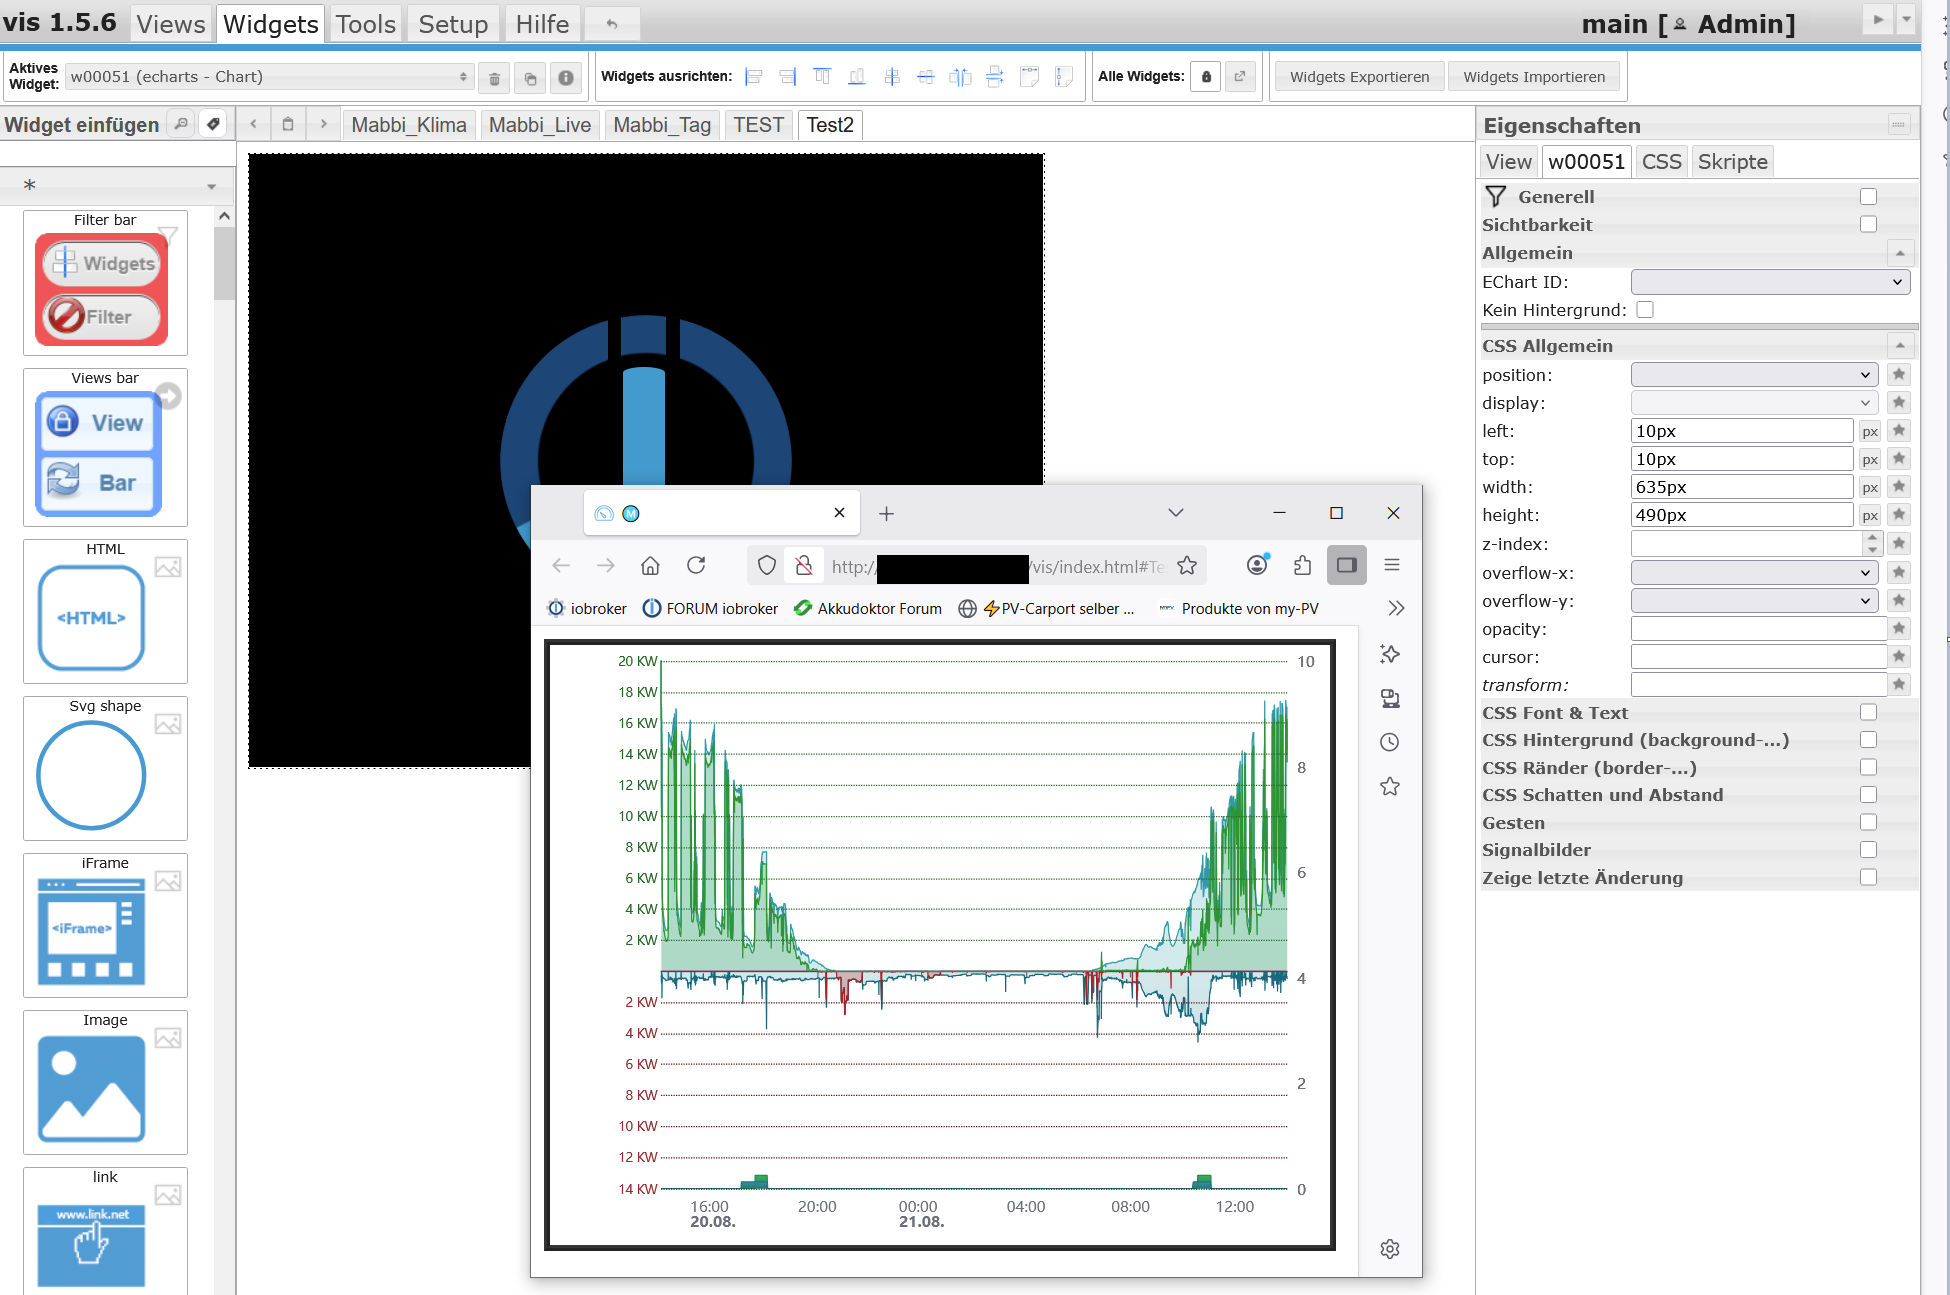The width and height of the screenshot is (1950, 1295).
Task: Distribute widgets with equal horizontal spacing
Action: [x=960, y=77]
